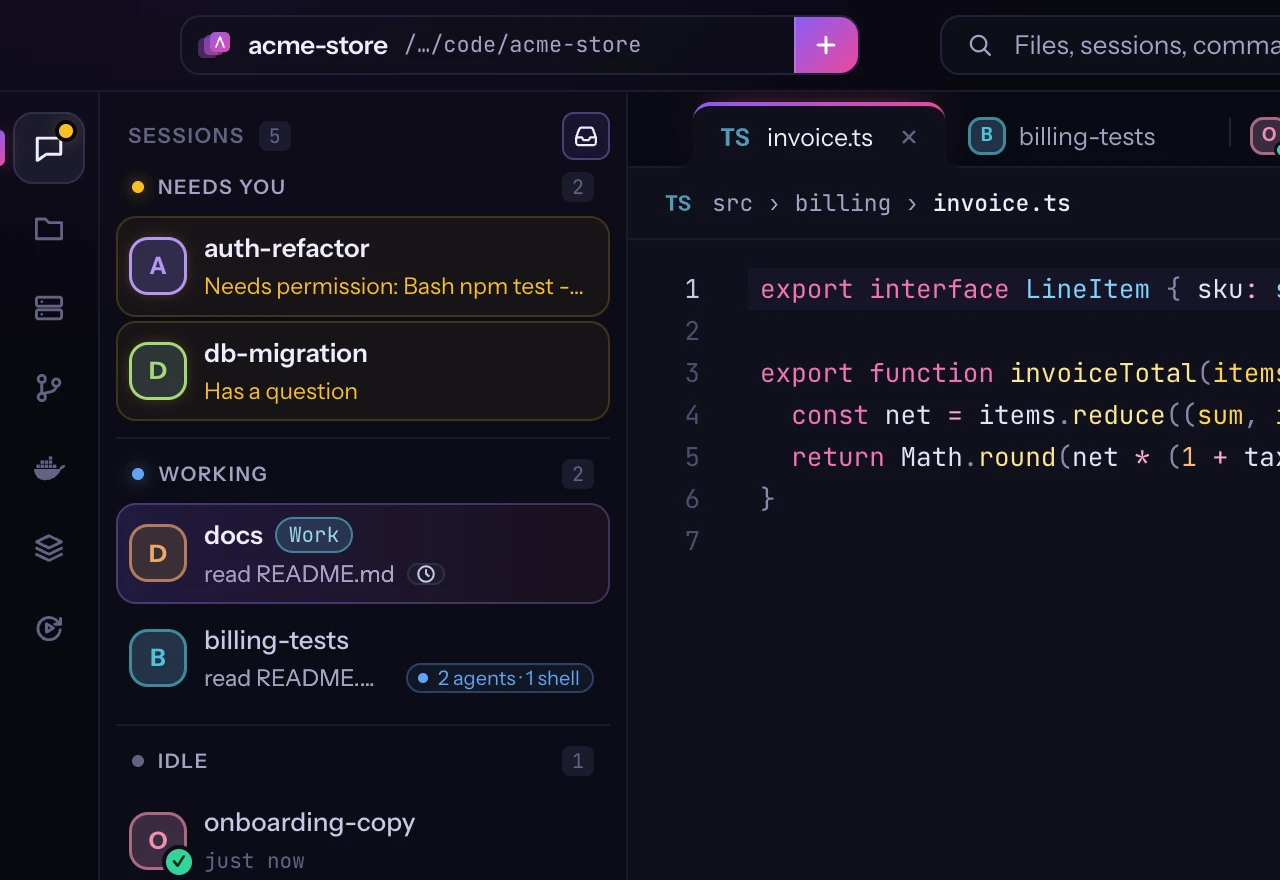Click the Needs permission status text
This screenshot has width=1280, height=880.
tap(394, 287)
